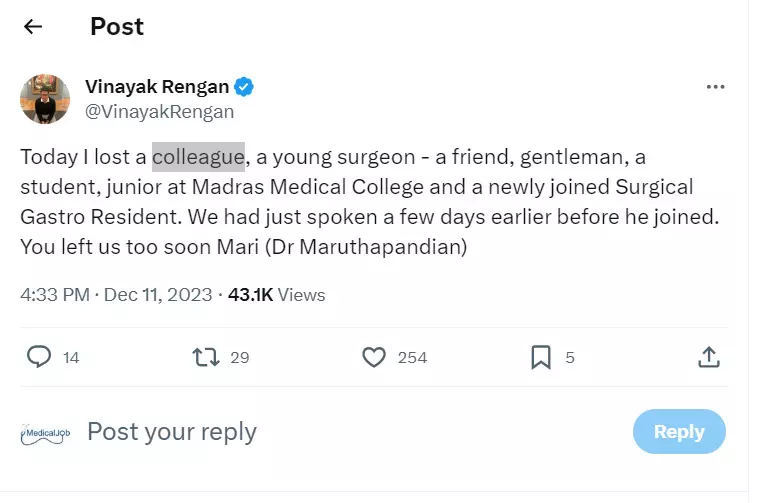This screenshot has height=503, width=761.
Task: Open the @VinayakRengan handle link
Action: click(159, 112)
